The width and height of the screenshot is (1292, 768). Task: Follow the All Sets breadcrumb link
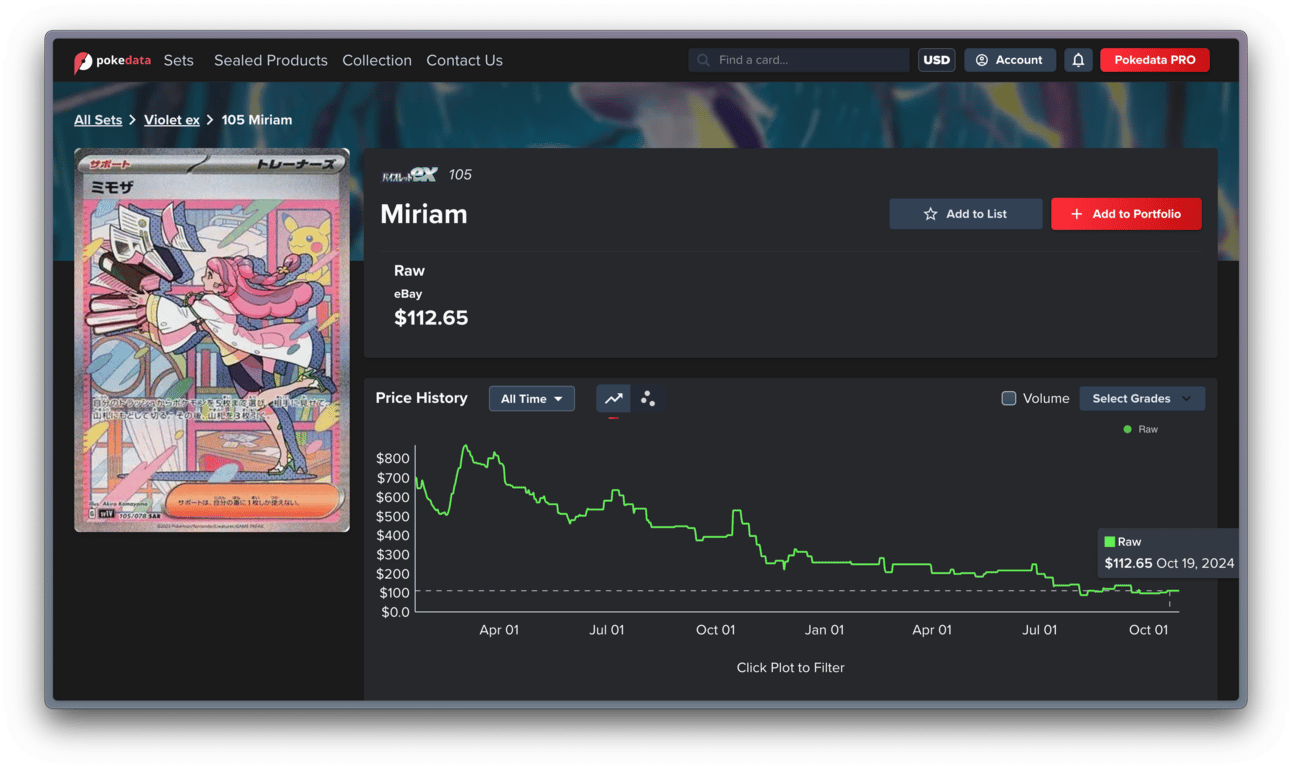(98, 120)
